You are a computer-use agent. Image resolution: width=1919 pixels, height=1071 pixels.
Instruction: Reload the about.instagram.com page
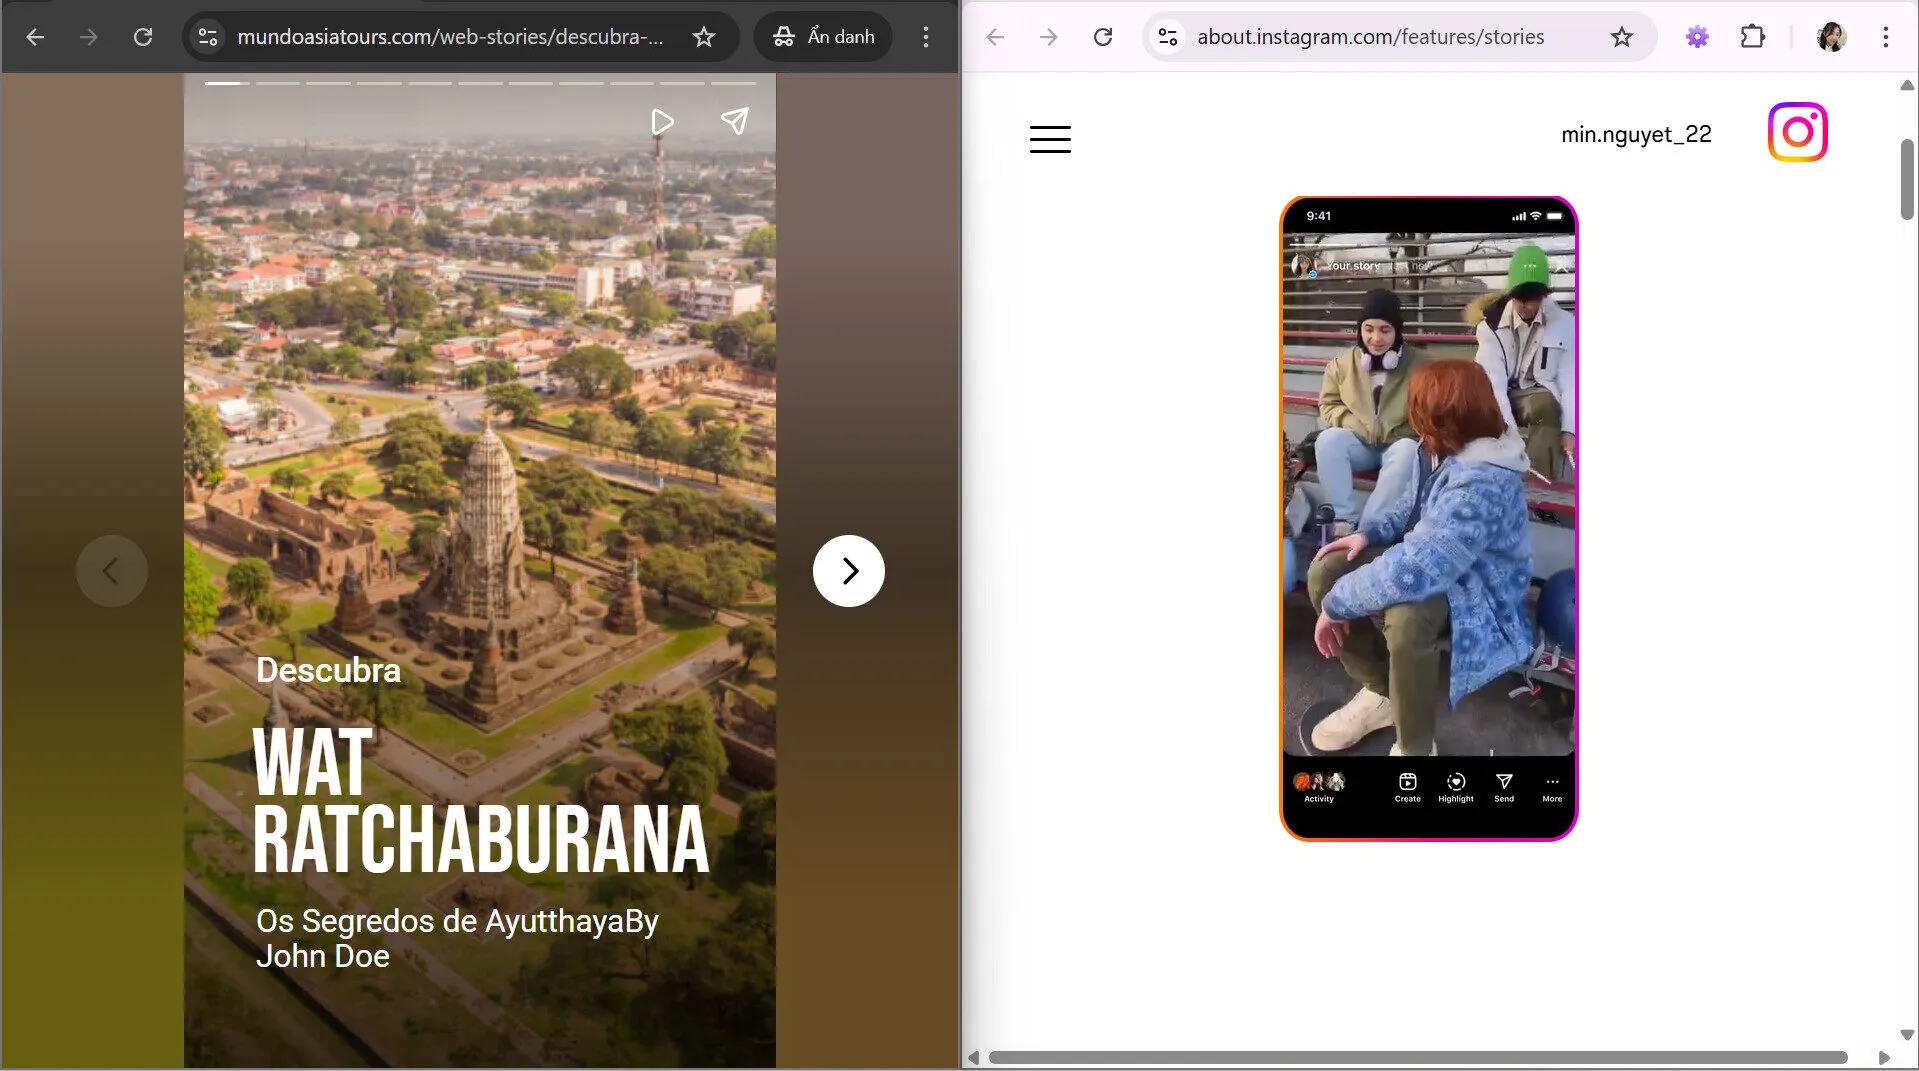click(1103, 36)
